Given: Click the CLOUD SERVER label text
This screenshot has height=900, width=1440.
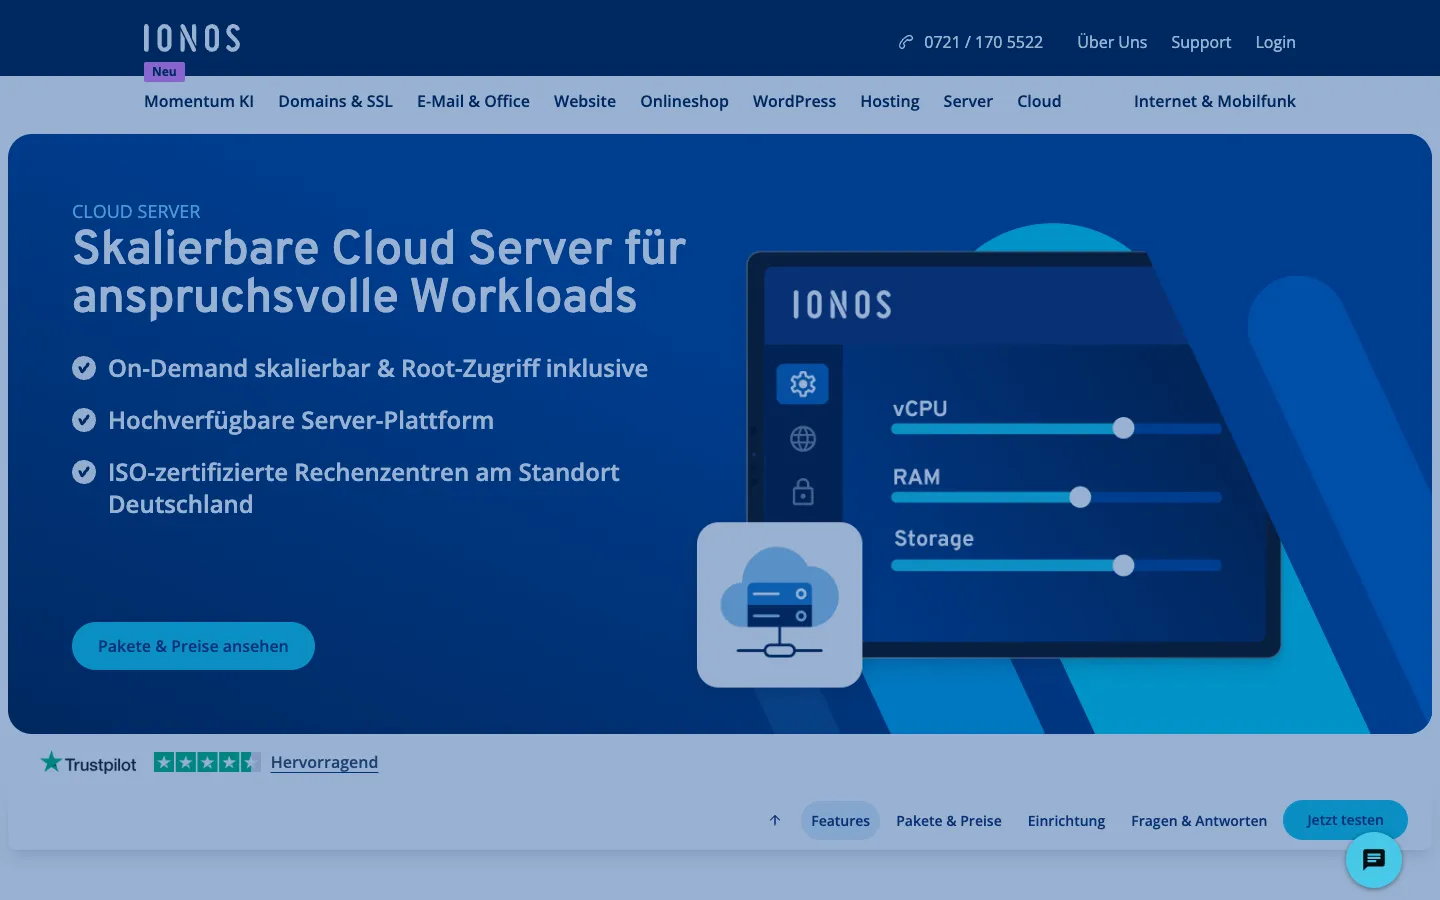Looking at the screenshot, I should pyautogui.click(x=136, y=211).
